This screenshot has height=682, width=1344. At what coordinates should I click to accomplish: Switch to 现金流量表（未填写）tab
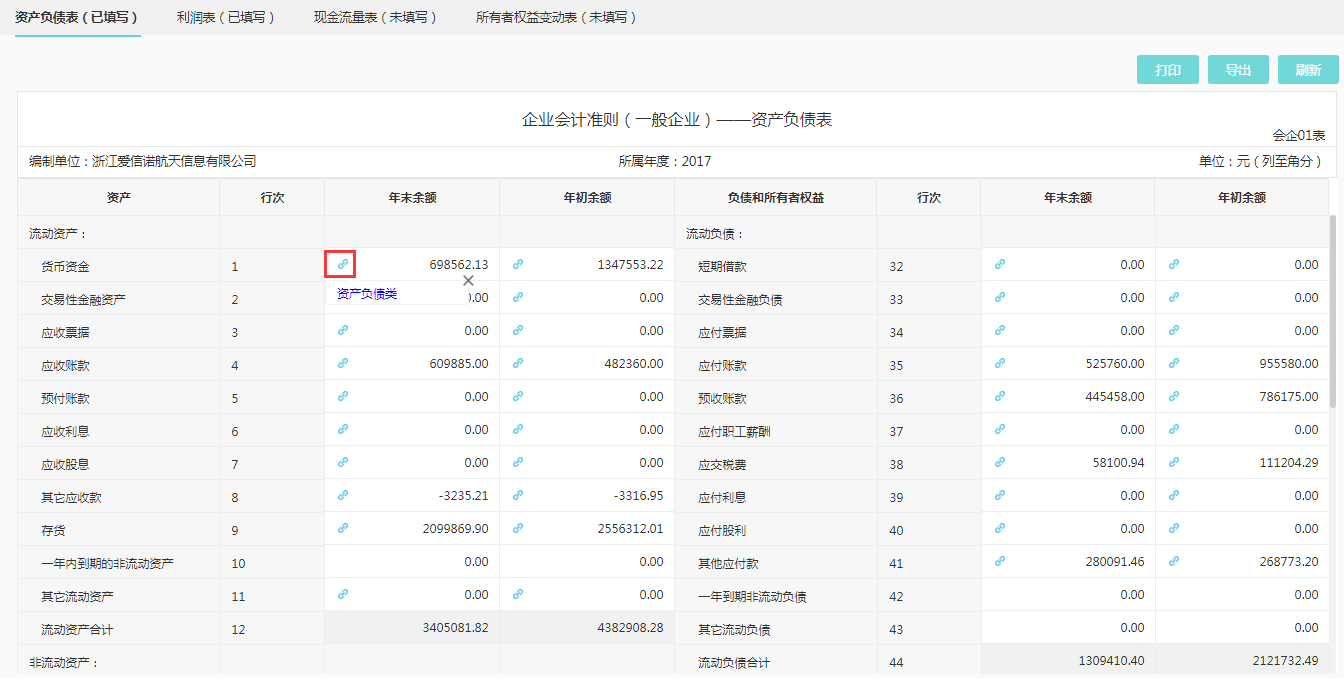pos(375,17)
